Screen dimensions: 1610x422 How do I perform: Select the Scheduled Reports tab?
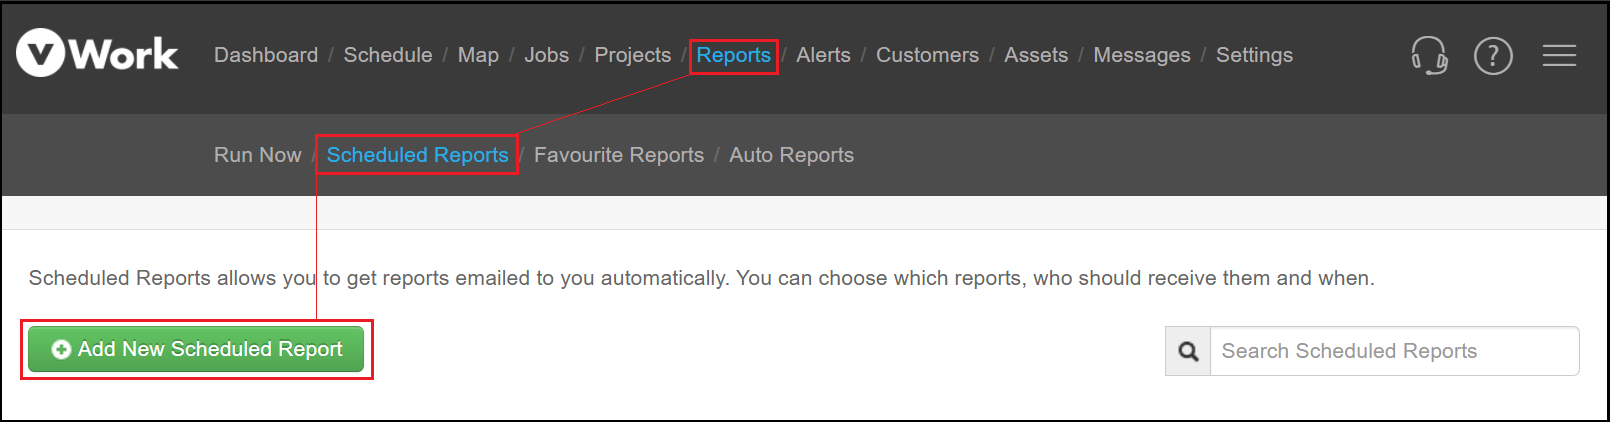point(417,155)
